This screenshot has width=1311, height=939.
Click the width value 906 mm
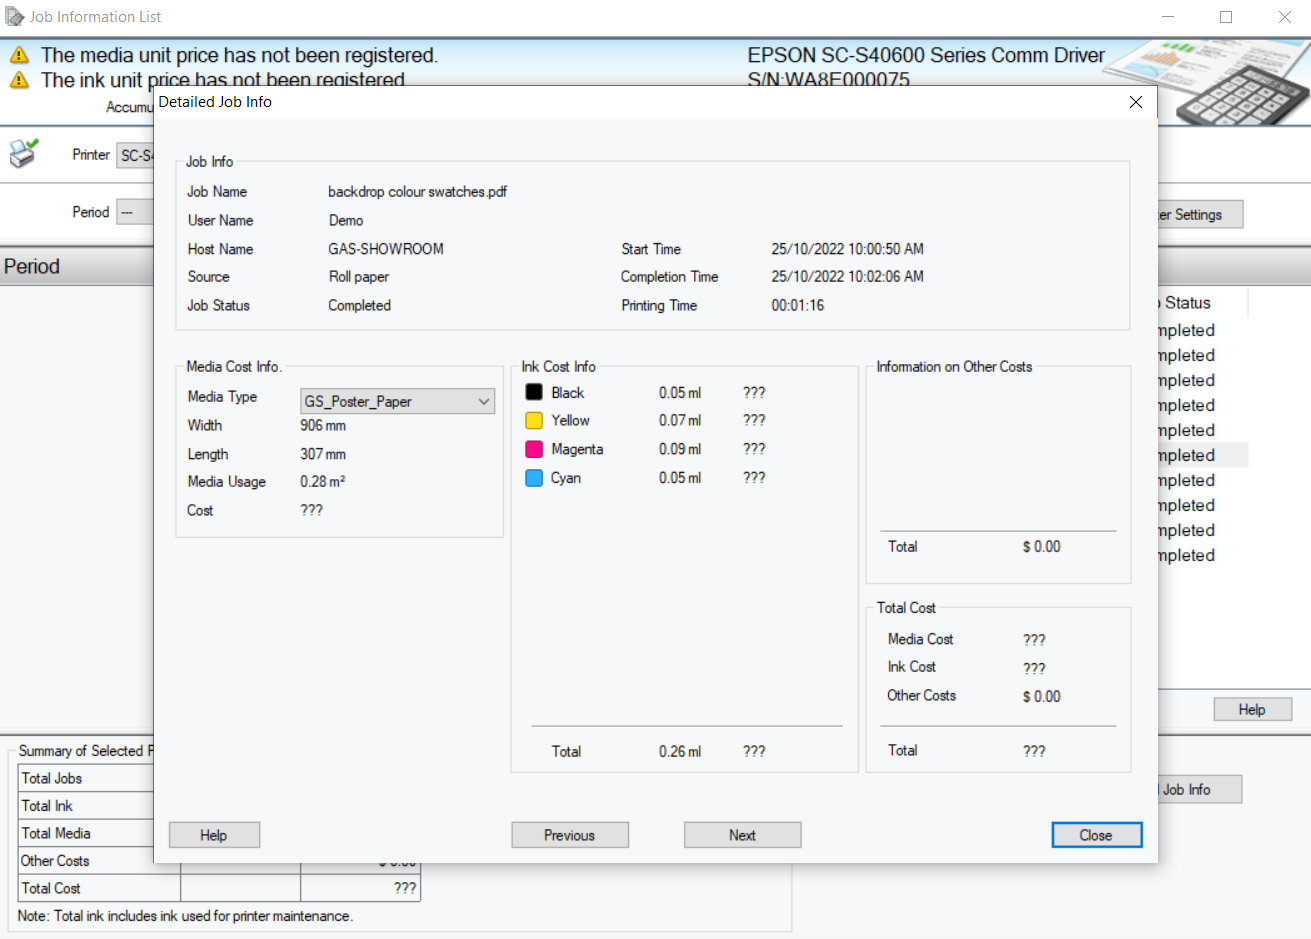[323, 425]
